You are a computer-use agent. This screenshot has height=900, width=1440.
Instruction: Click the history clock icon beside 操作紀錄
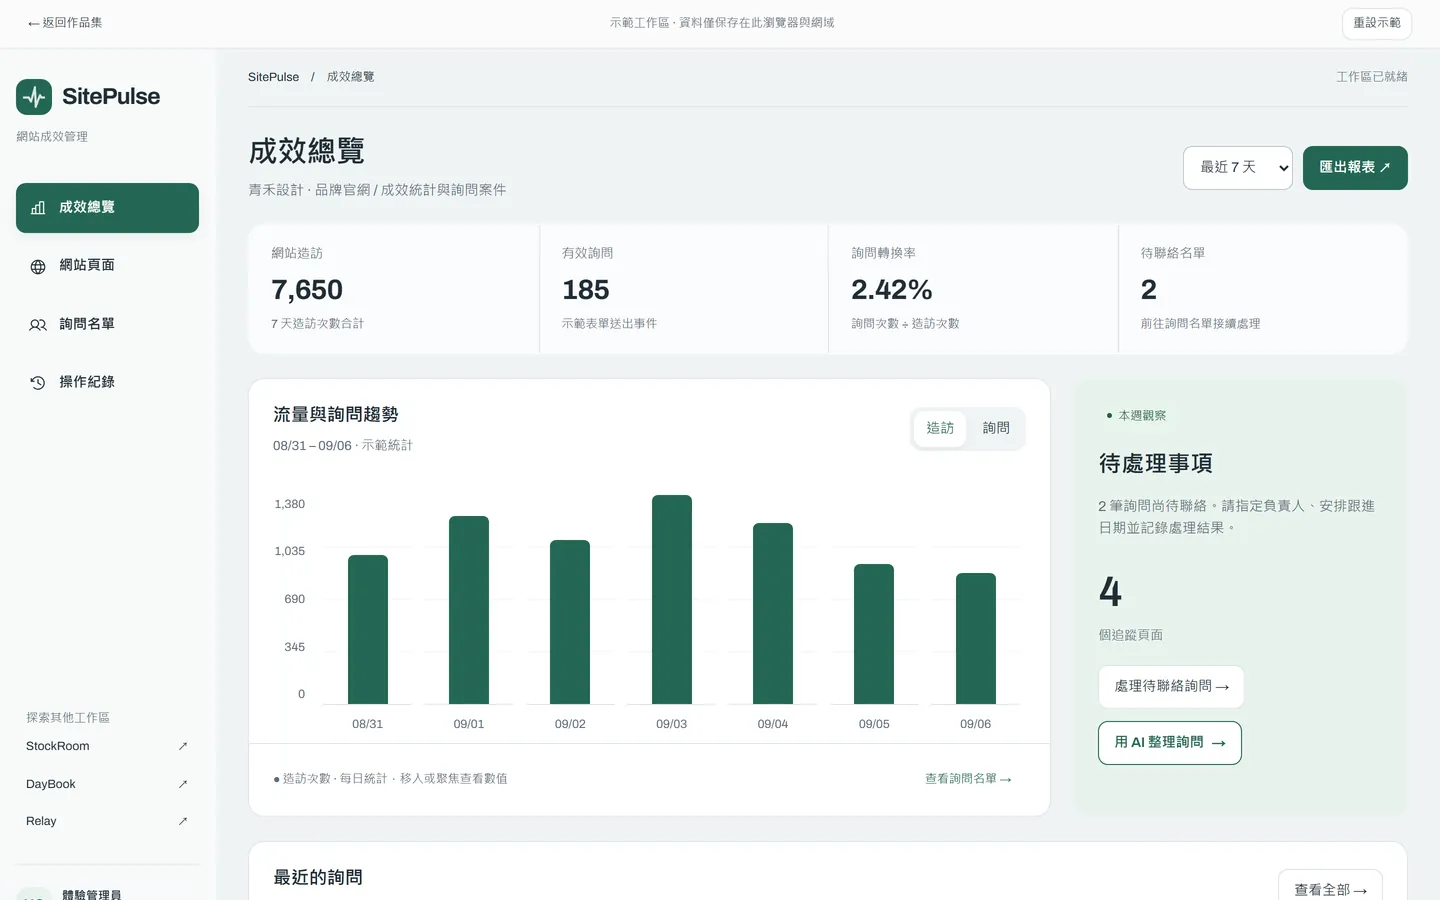pyautogui.click(x=38, y=382)
